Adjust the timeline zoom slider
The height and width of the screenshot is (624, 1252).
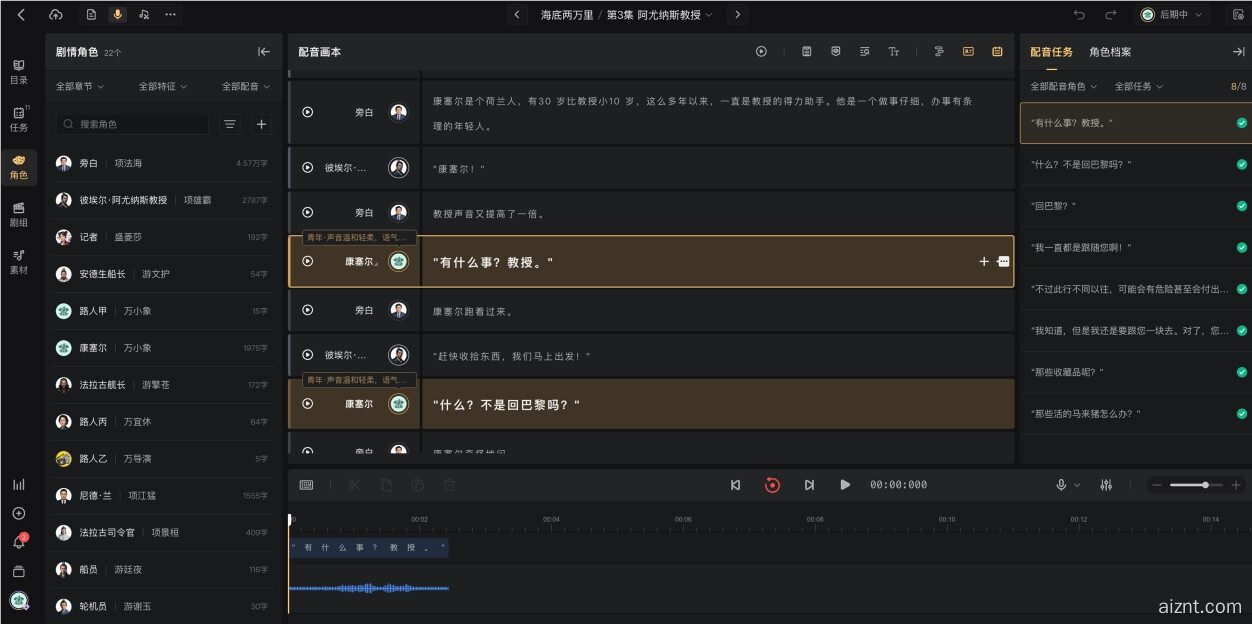(x=1205, y=485)
